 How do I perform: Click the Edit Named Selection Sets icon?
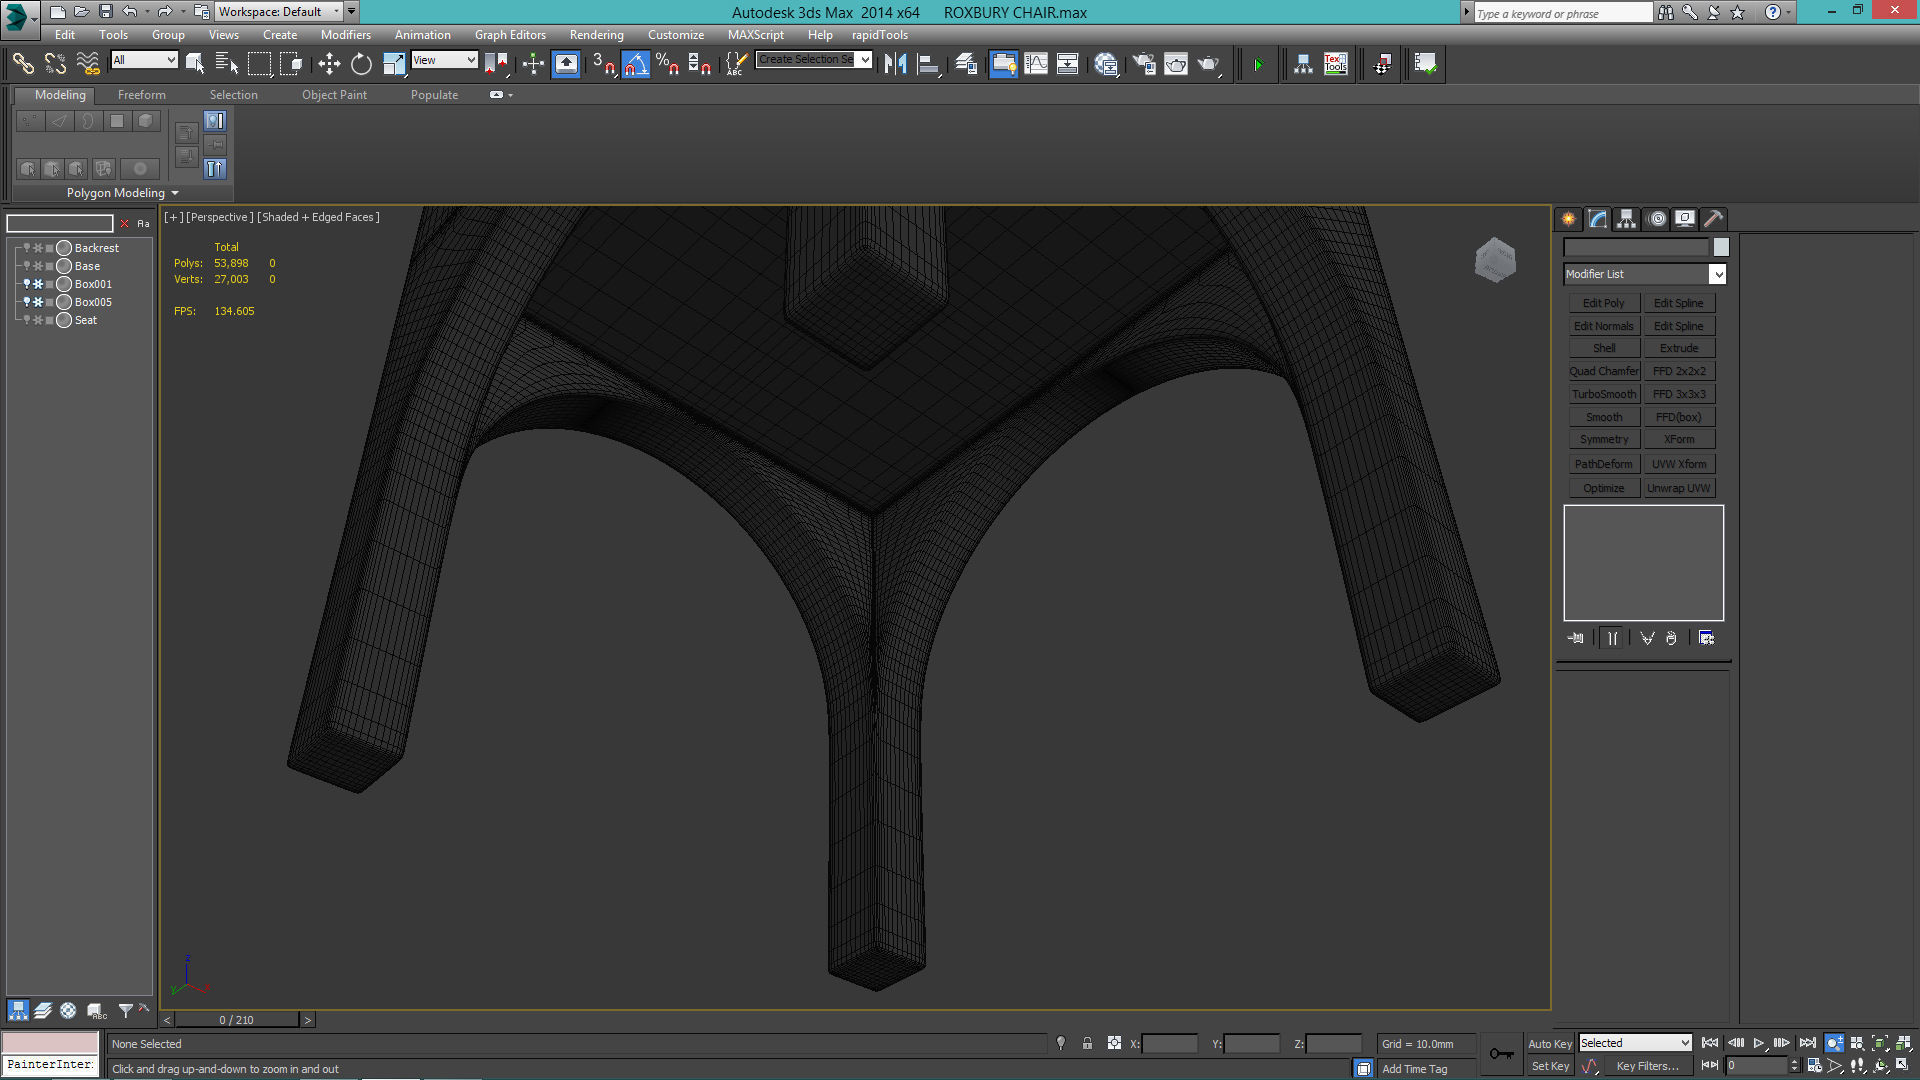[x=735, y=64]
